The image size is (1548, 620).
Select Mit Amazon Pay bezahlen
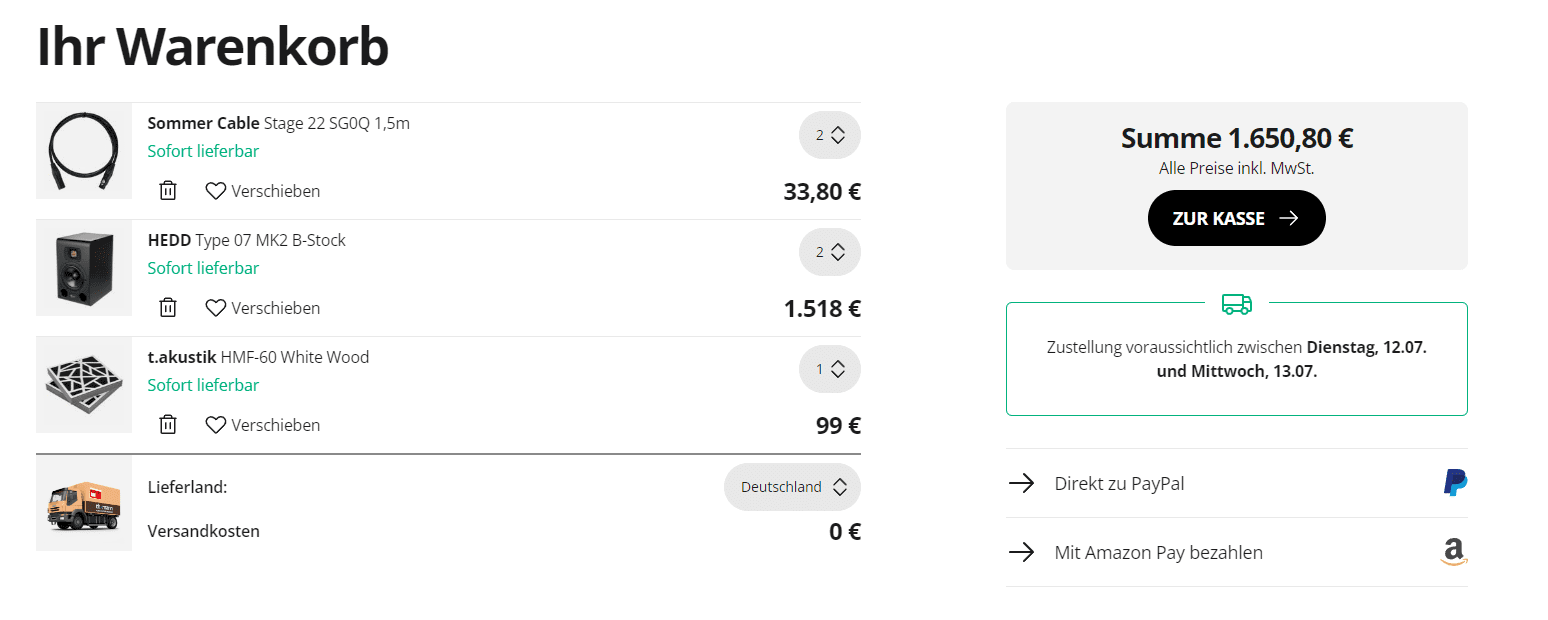click(x=1237, y=552)
